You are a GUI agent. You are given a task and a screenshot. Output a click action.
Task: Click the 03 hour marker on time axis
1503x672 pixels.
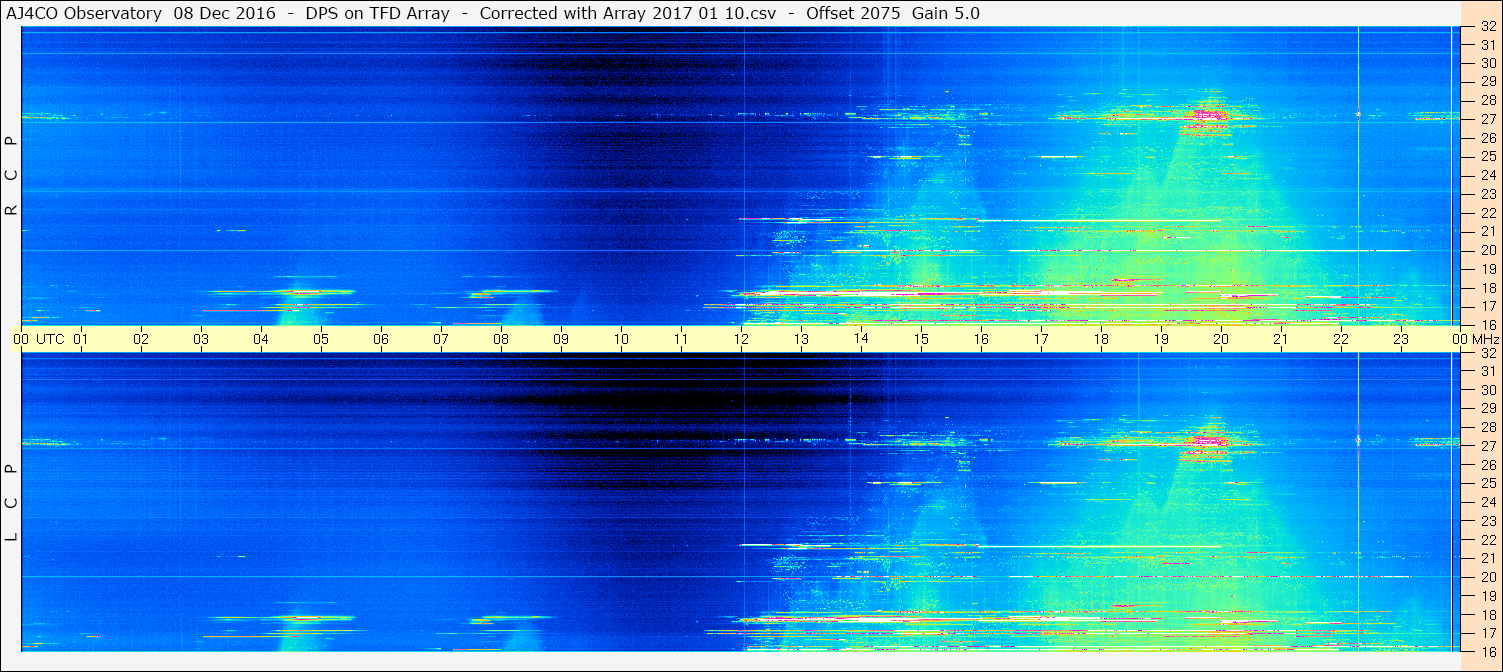(201, 339)
